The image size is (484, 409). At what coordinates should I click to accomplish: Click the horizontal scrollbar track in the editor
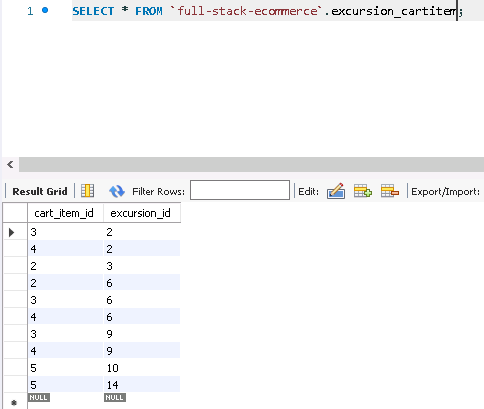(x=251, y=164)
